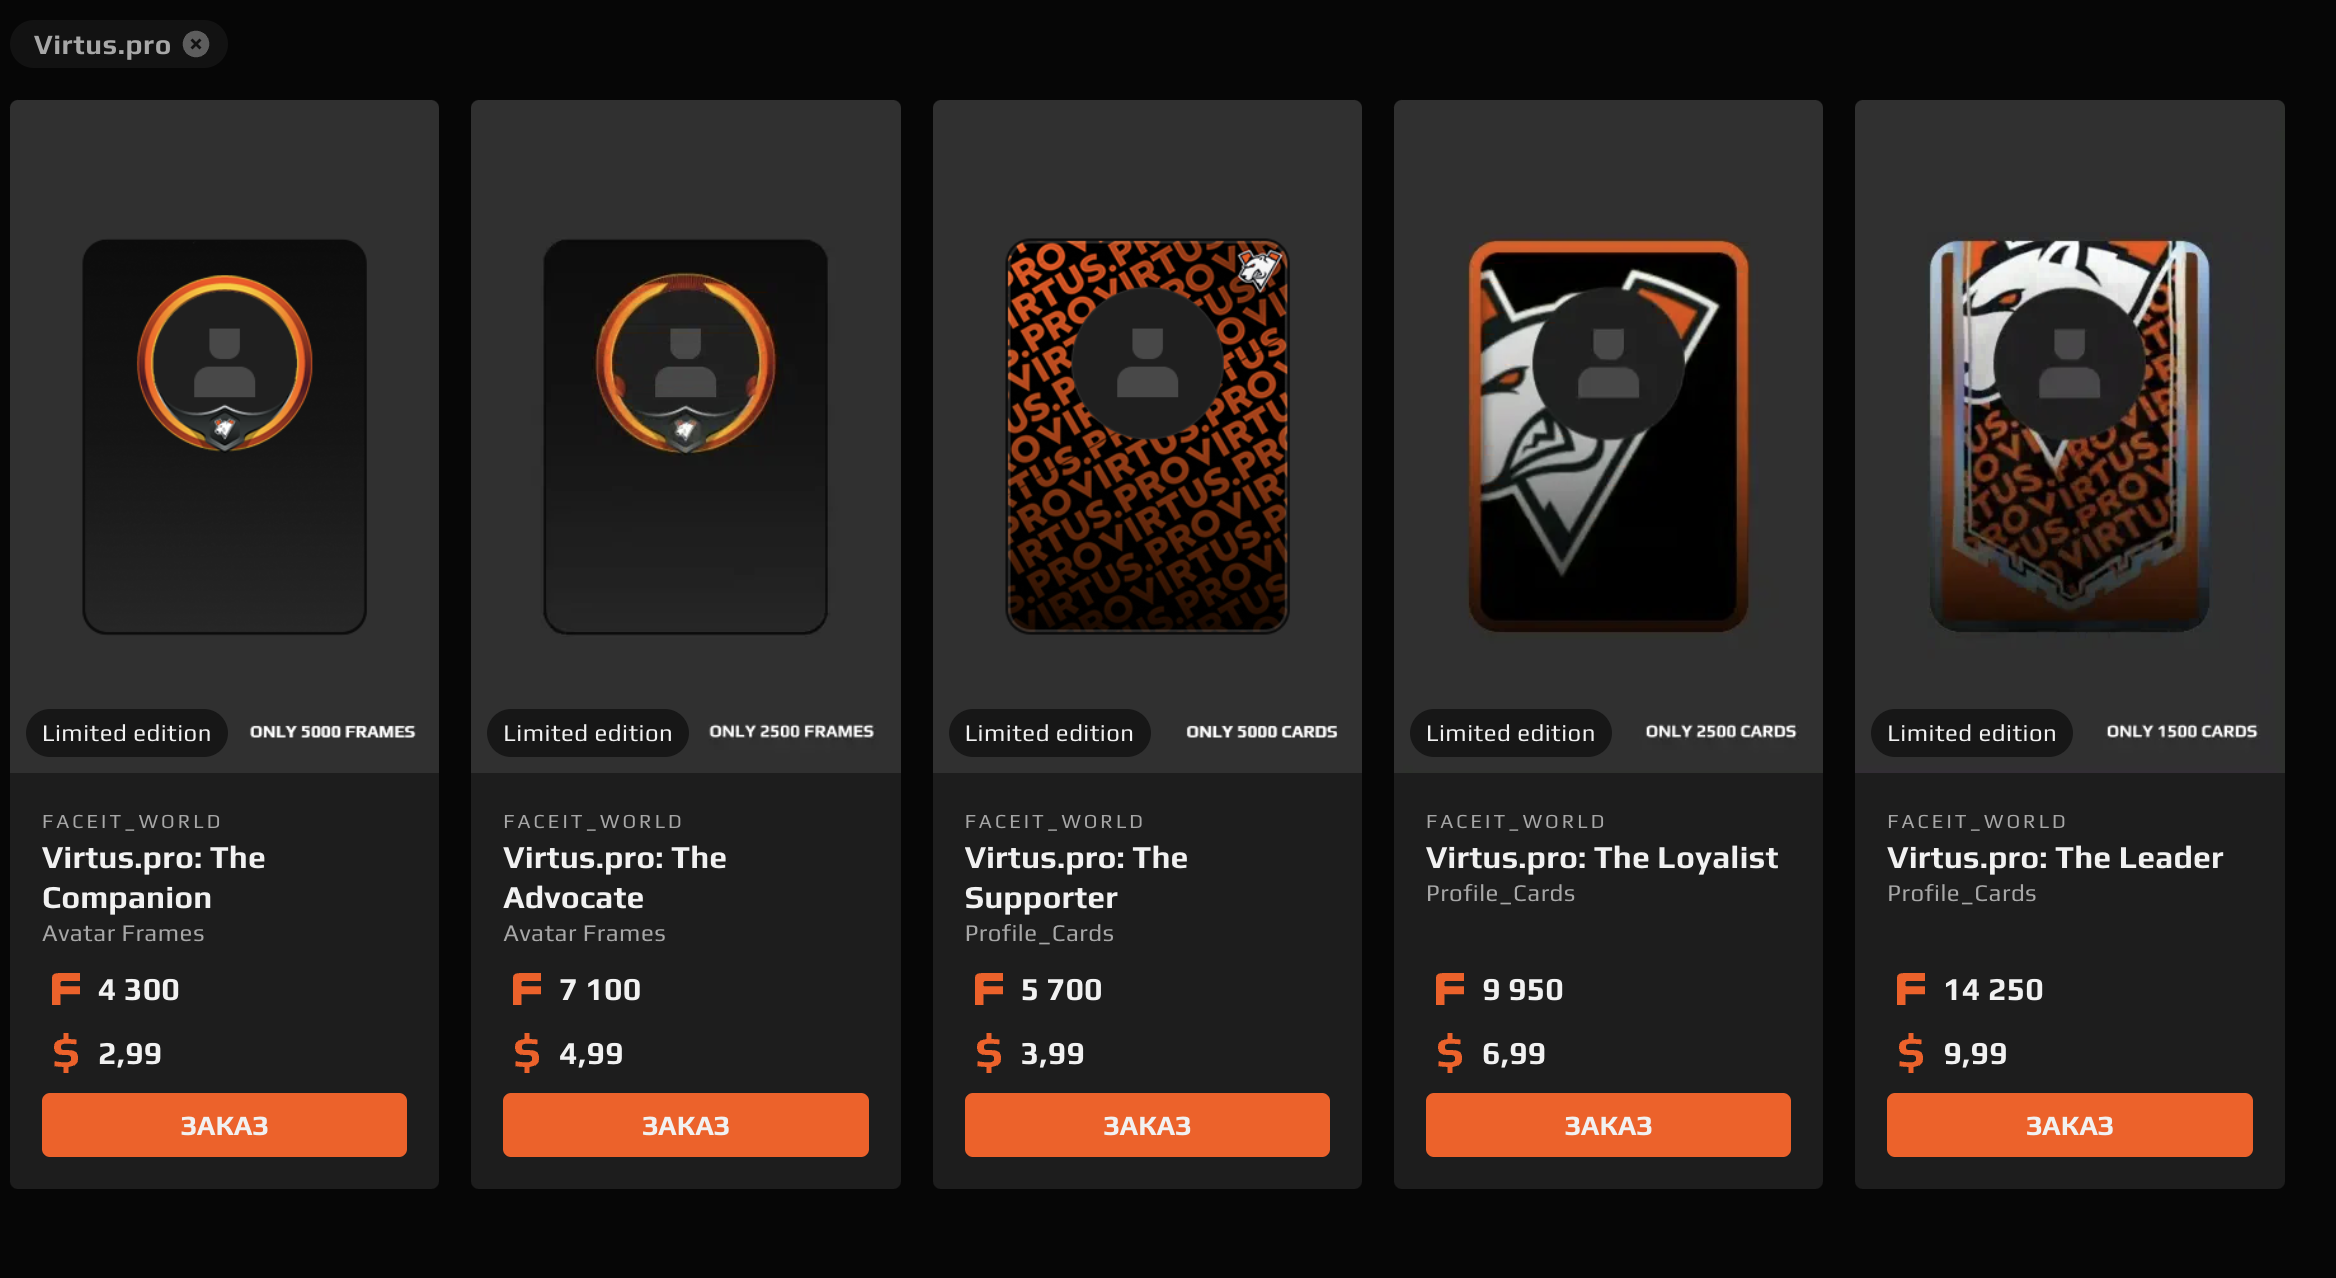Click Limited edition badge on Loyalist card
The width and height of the screenshot is (2336, 1278).
[1510, 733]
